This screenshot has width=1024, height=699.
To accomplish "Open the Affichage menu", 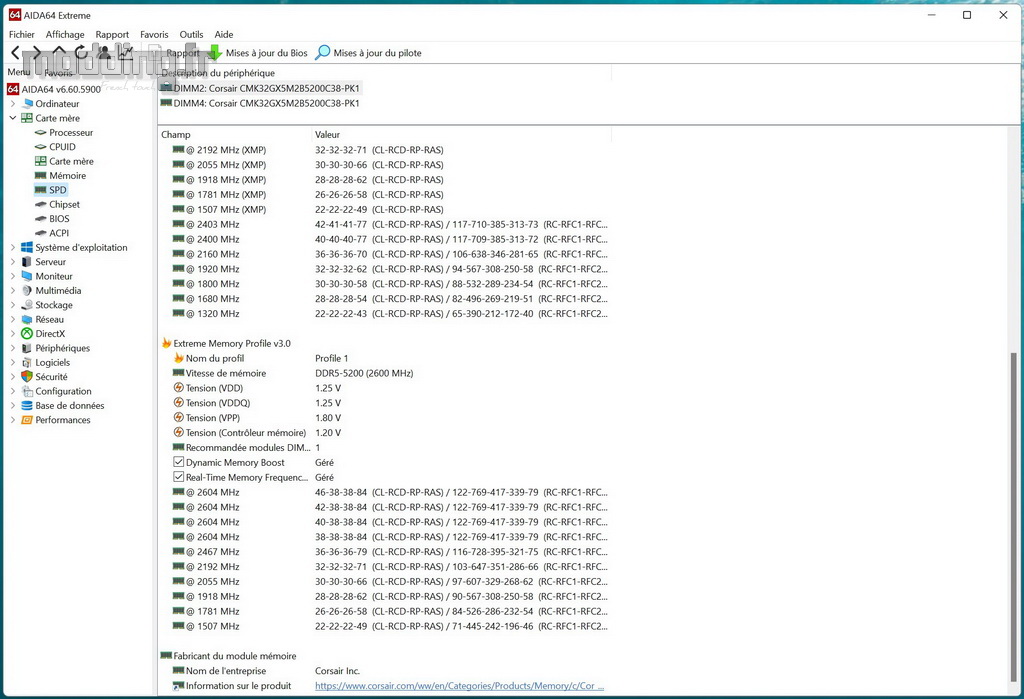I will click(x=65, y=34).
